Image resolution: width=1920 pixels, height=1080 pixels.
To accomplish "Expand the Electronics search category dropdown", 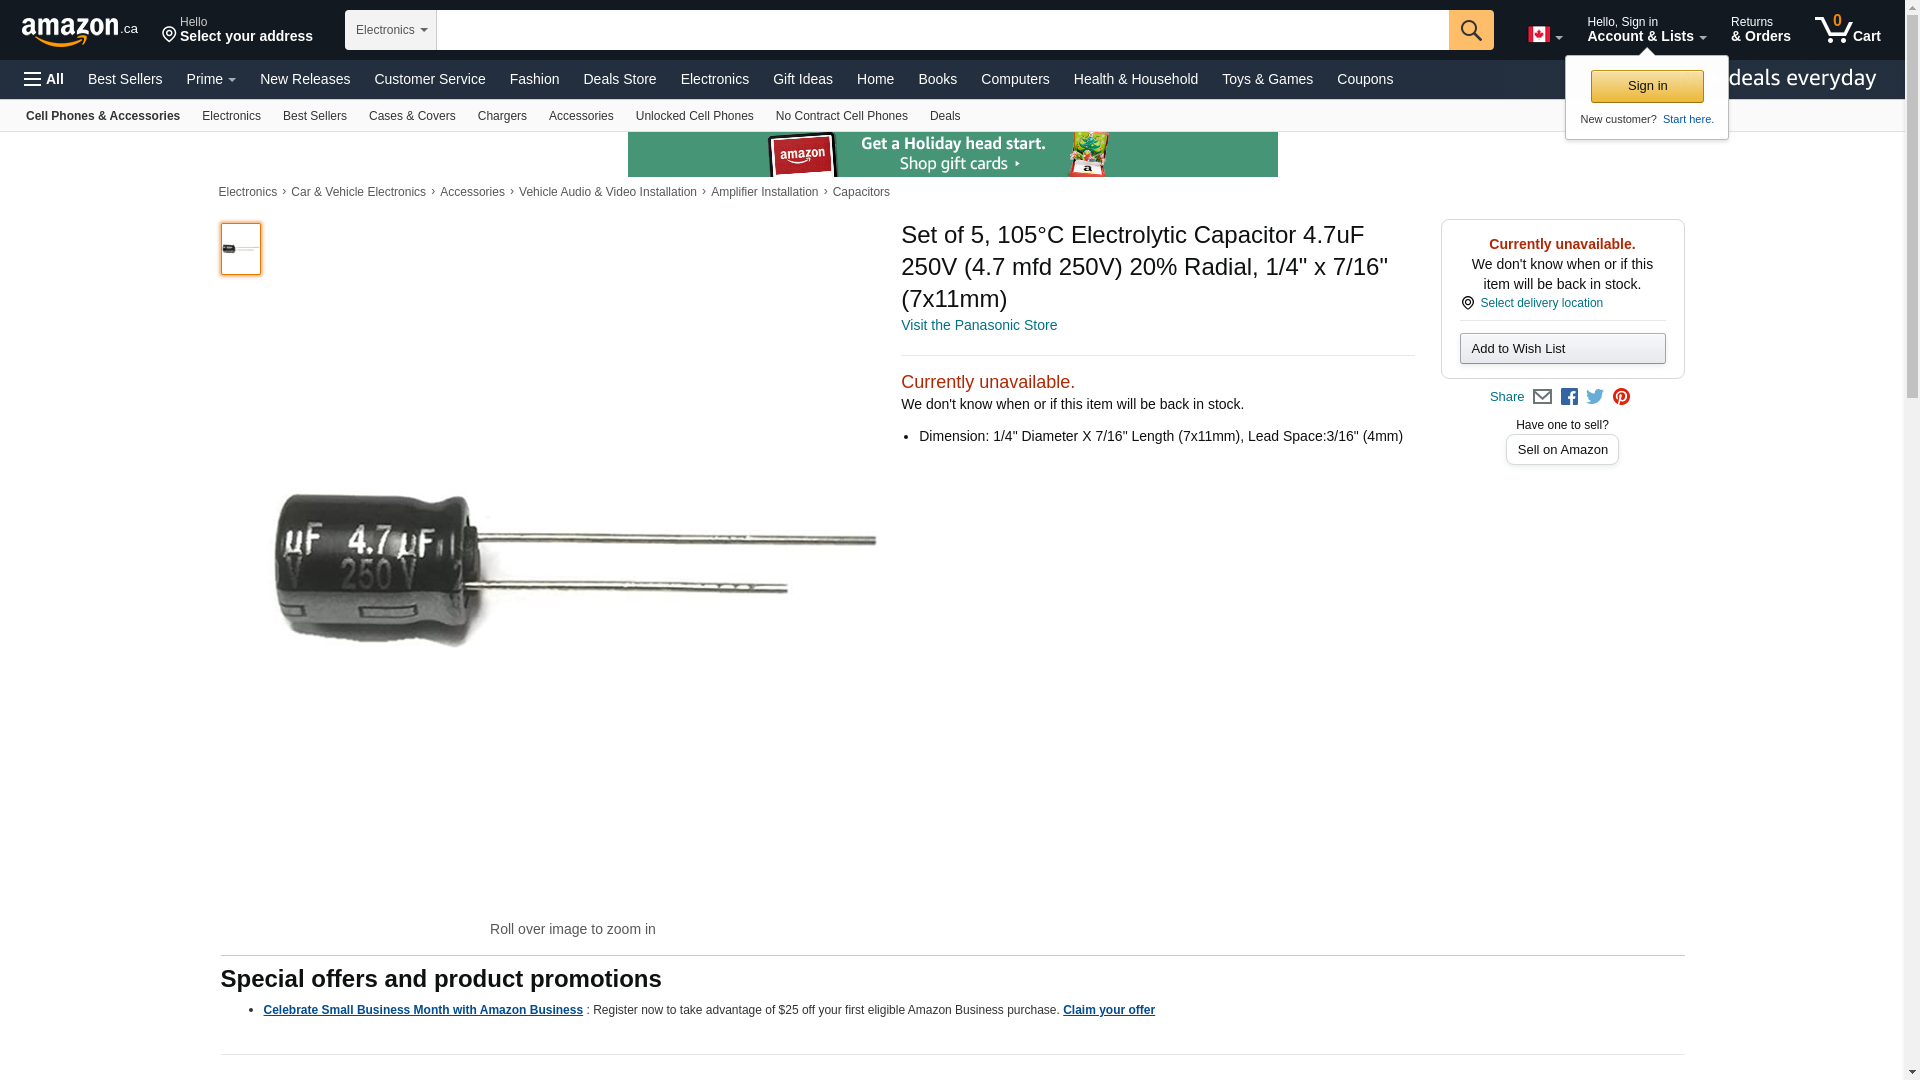I will tap(391, 30).
